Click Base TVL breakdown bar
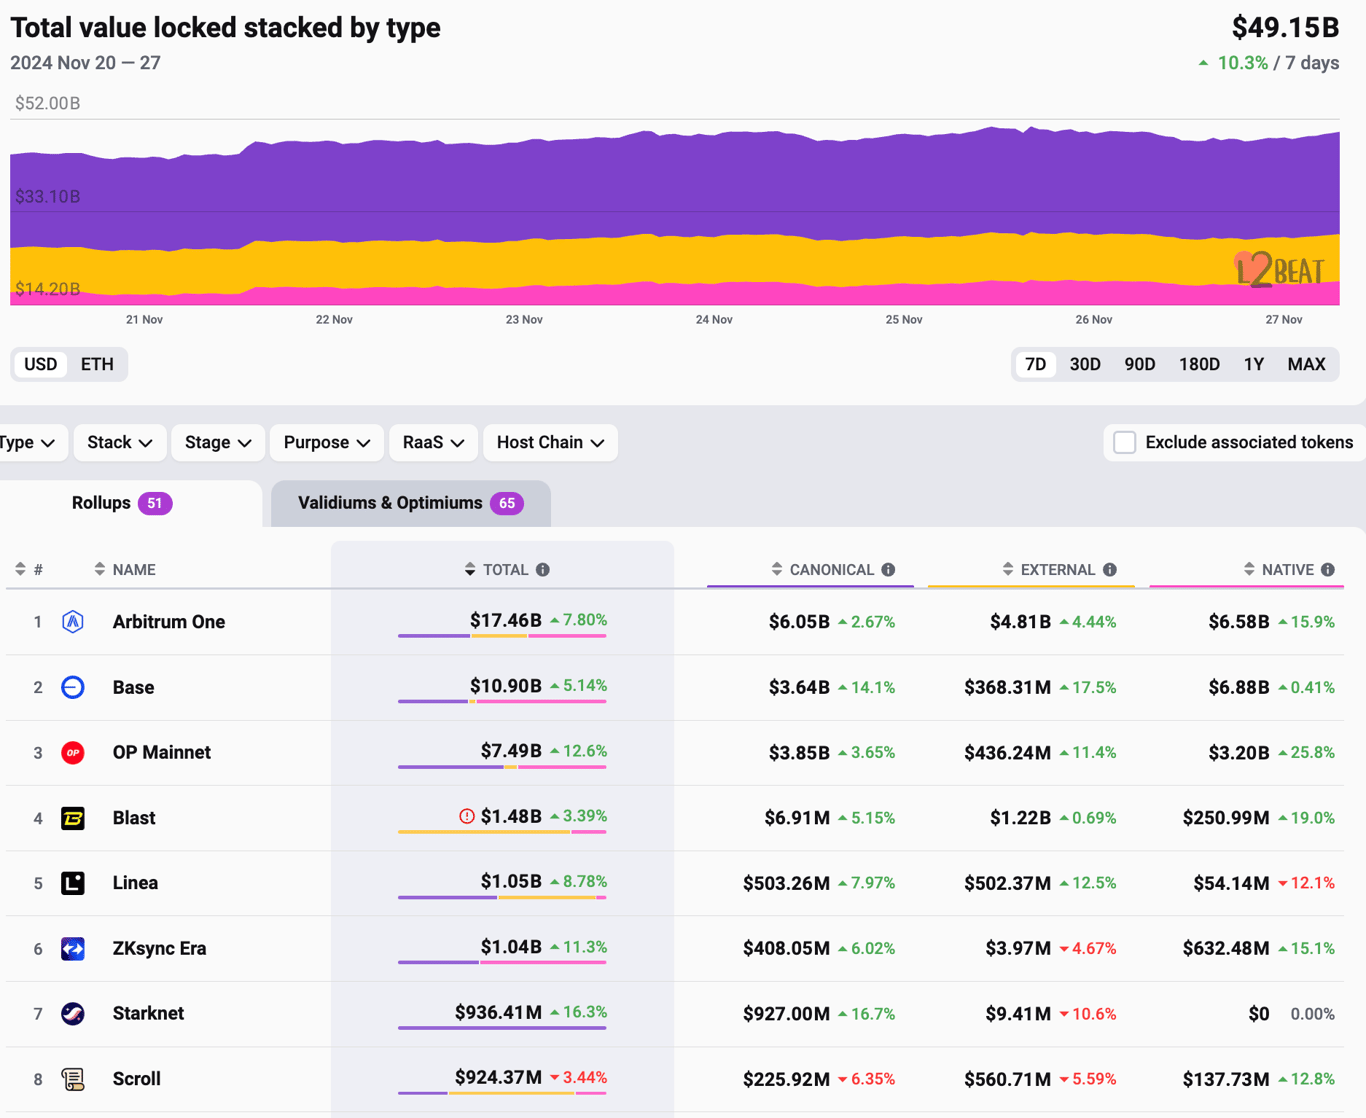The height and width of the screenshot is (1118, 1366). click(502, 701)
